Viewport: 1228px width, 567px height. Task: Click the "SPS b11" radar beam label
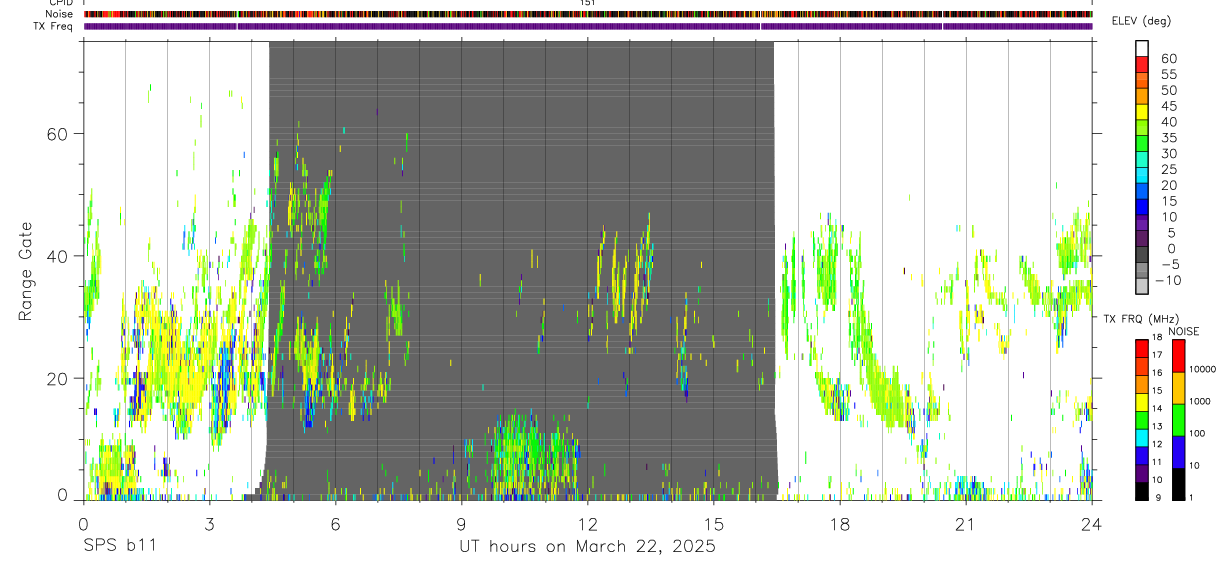tap(119, 547)
